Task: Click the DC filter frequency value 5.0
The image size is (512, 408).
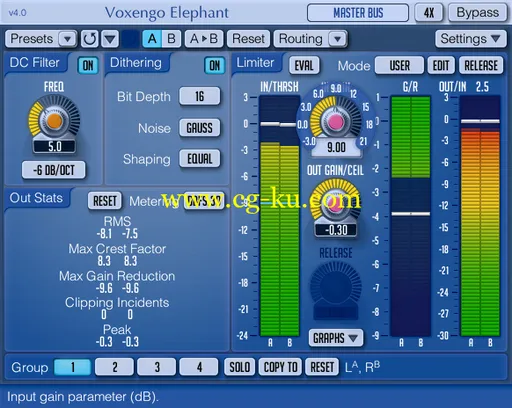Action: click(x=54, y=146)
